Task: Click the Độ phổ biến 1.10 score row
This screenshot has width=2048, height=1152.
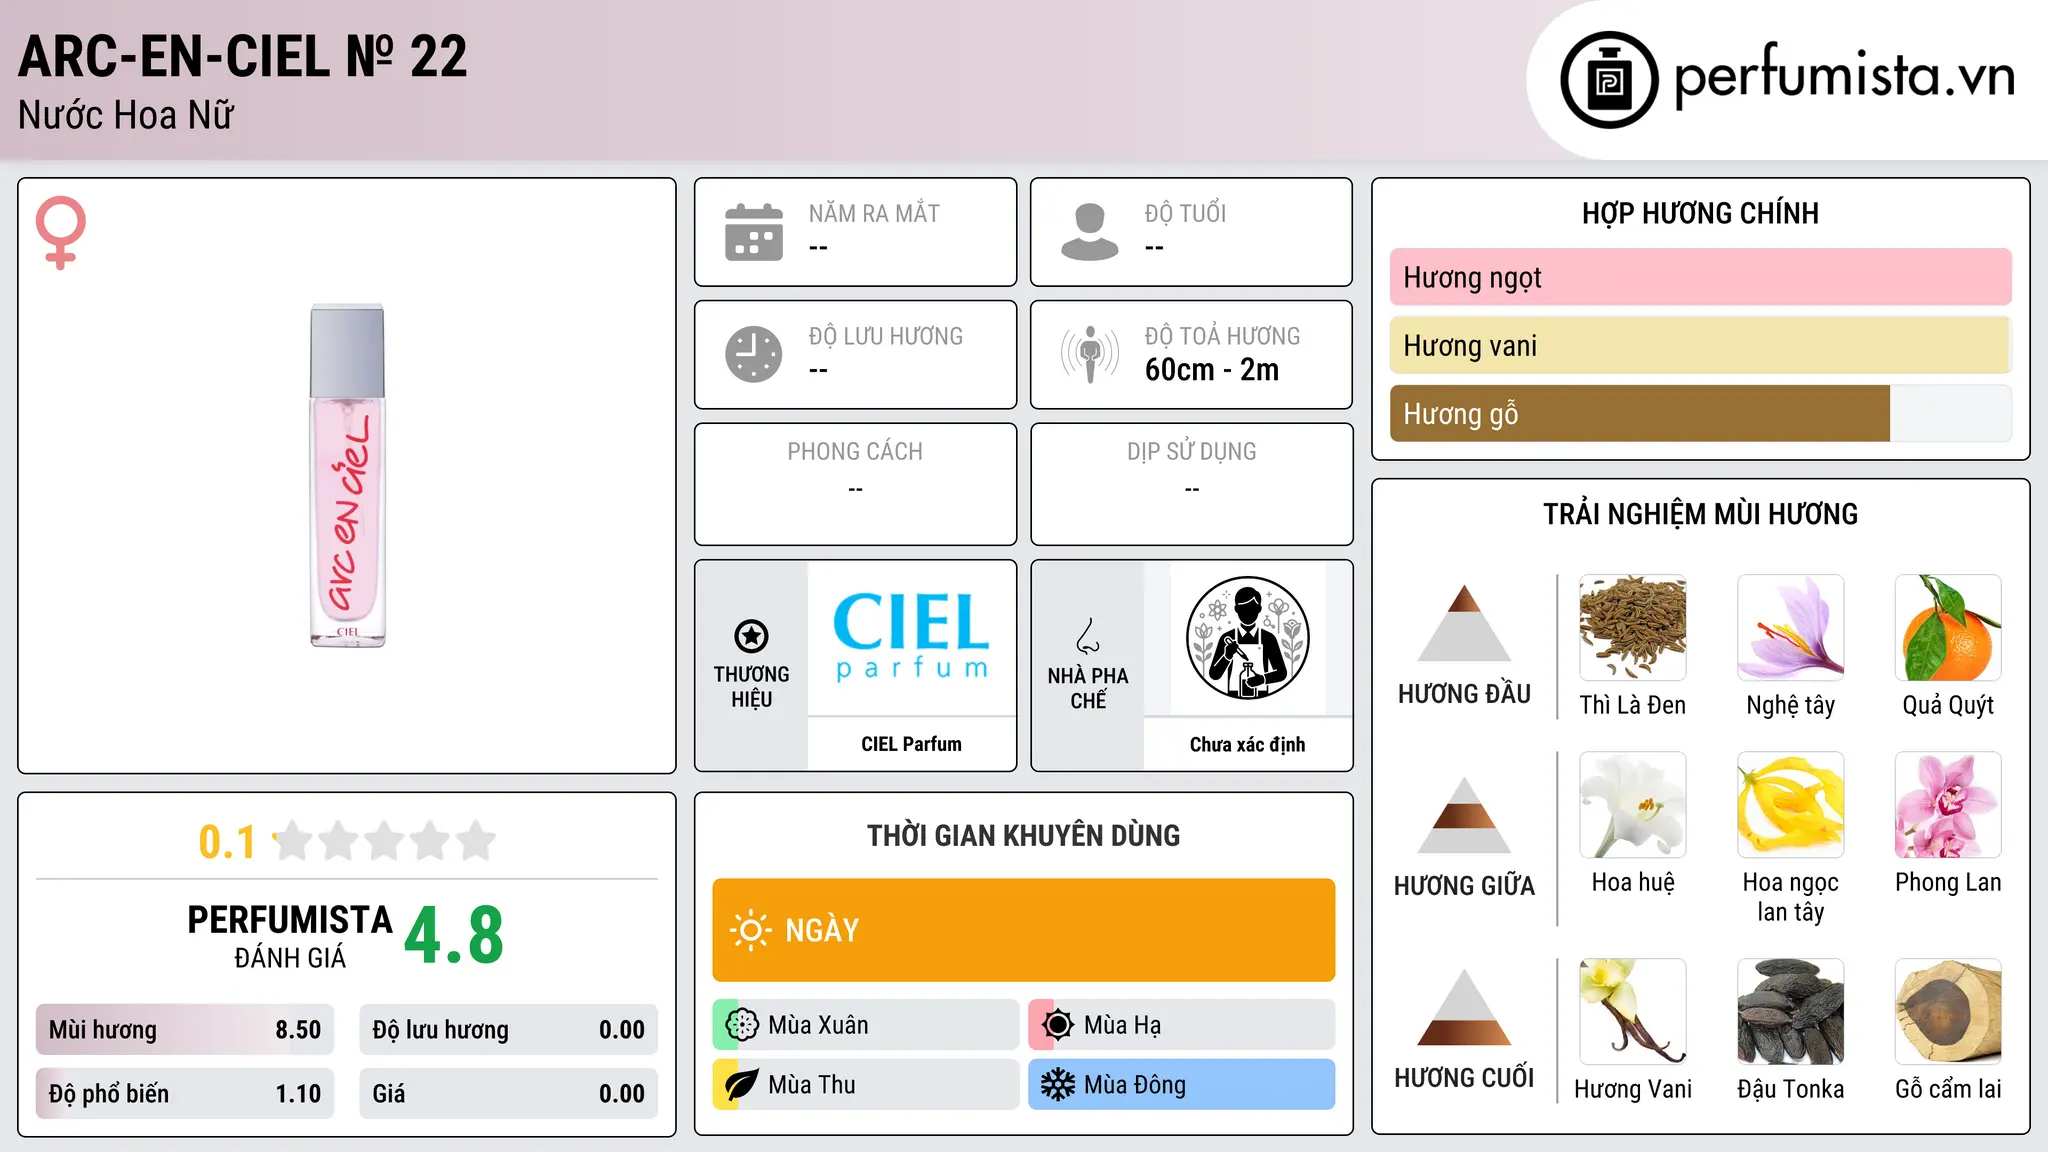Action: [x=185, y=1094]
